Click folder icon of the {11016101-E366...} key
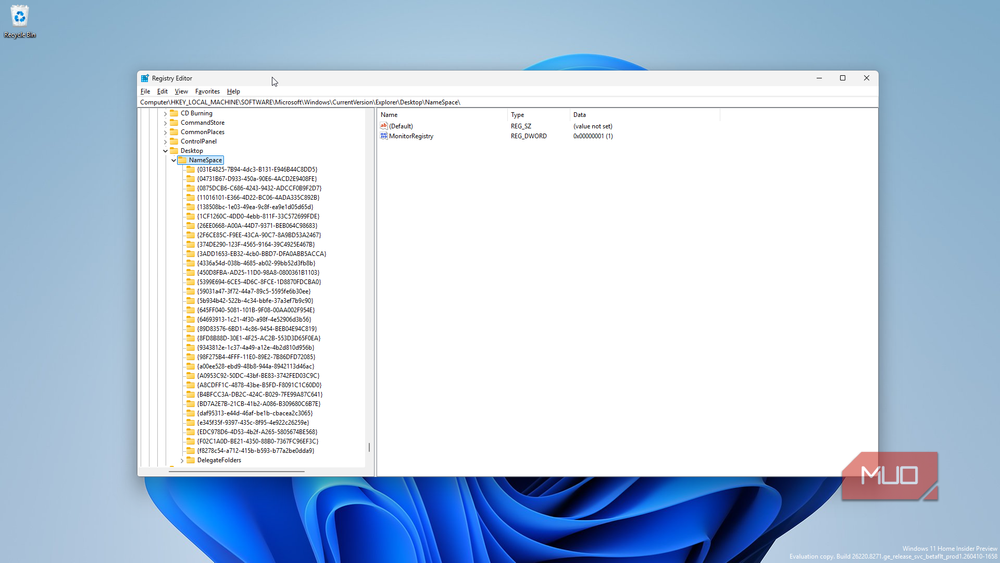Viewport: 1000px width, 563px height. tap(191, 198)
